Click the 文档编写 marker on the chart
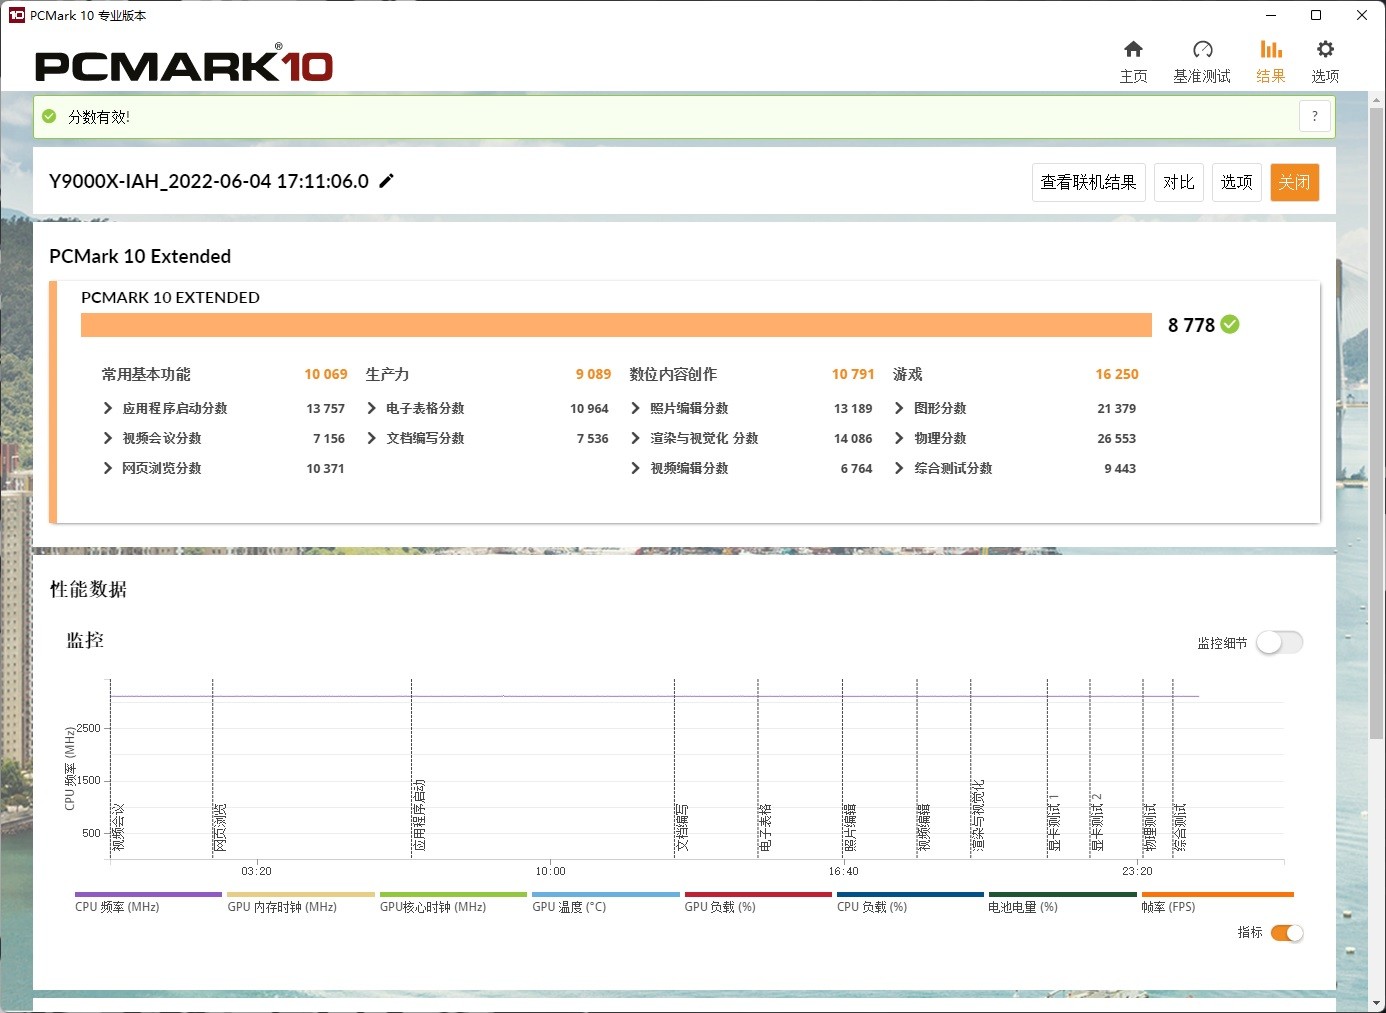 click(682, 828)
